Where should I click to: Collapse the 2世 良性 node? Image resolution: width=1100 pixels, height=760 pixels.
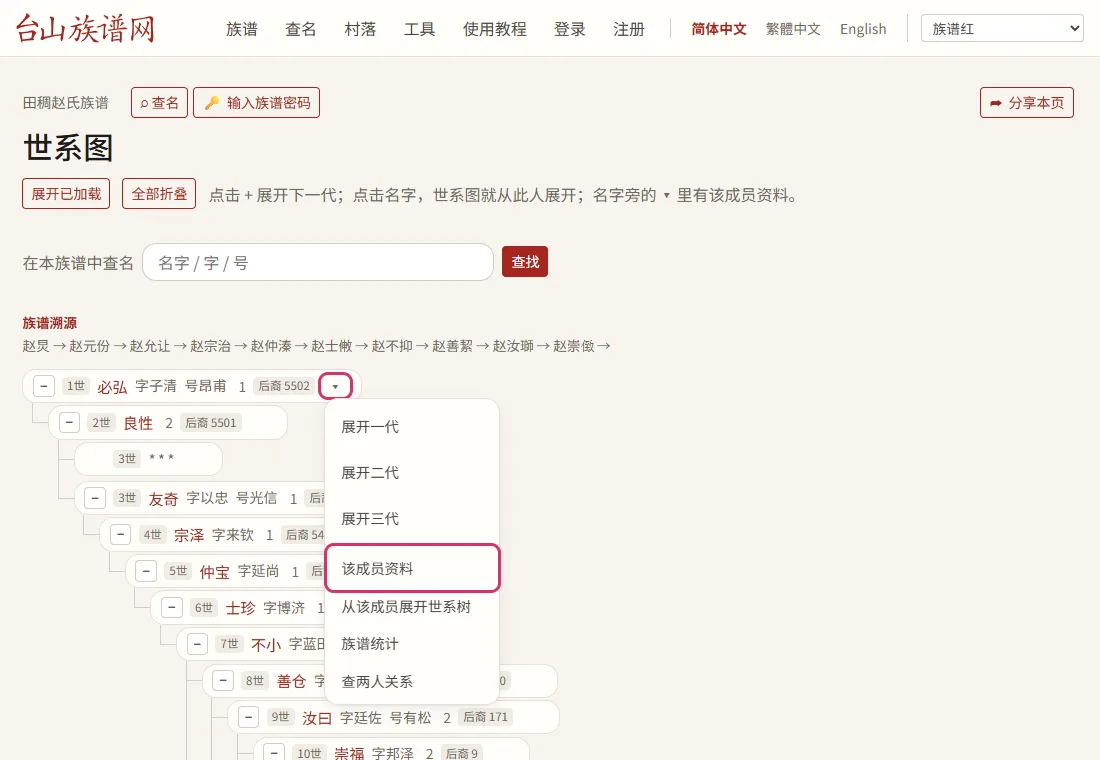coord(69,422)
